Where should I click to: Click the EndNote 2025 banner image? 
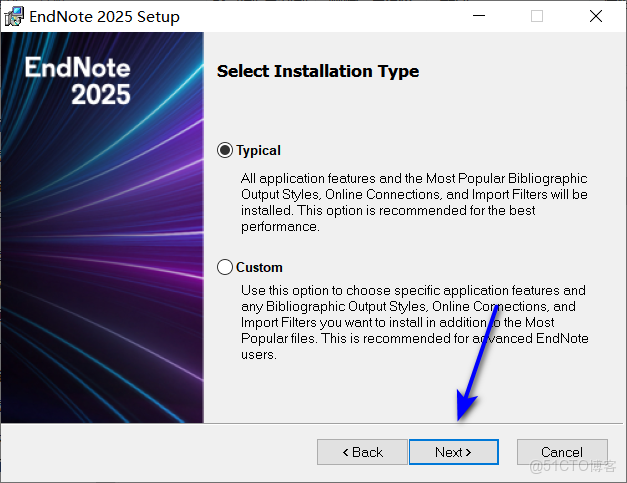coord(102,228)
